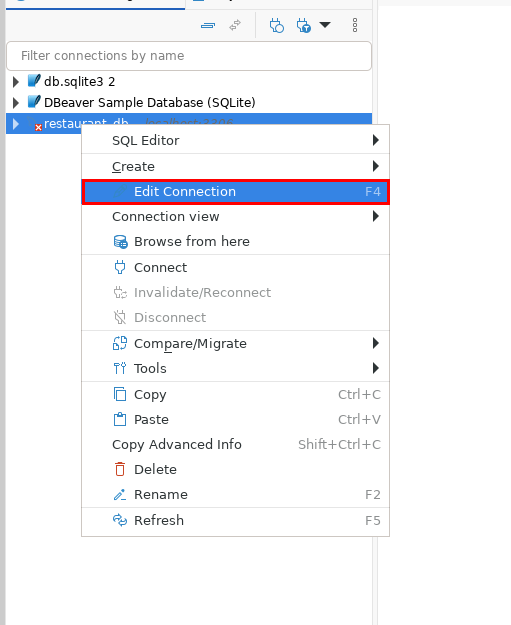Select DBeaver Sample Database (SQLite) connection

click(149, 103)
